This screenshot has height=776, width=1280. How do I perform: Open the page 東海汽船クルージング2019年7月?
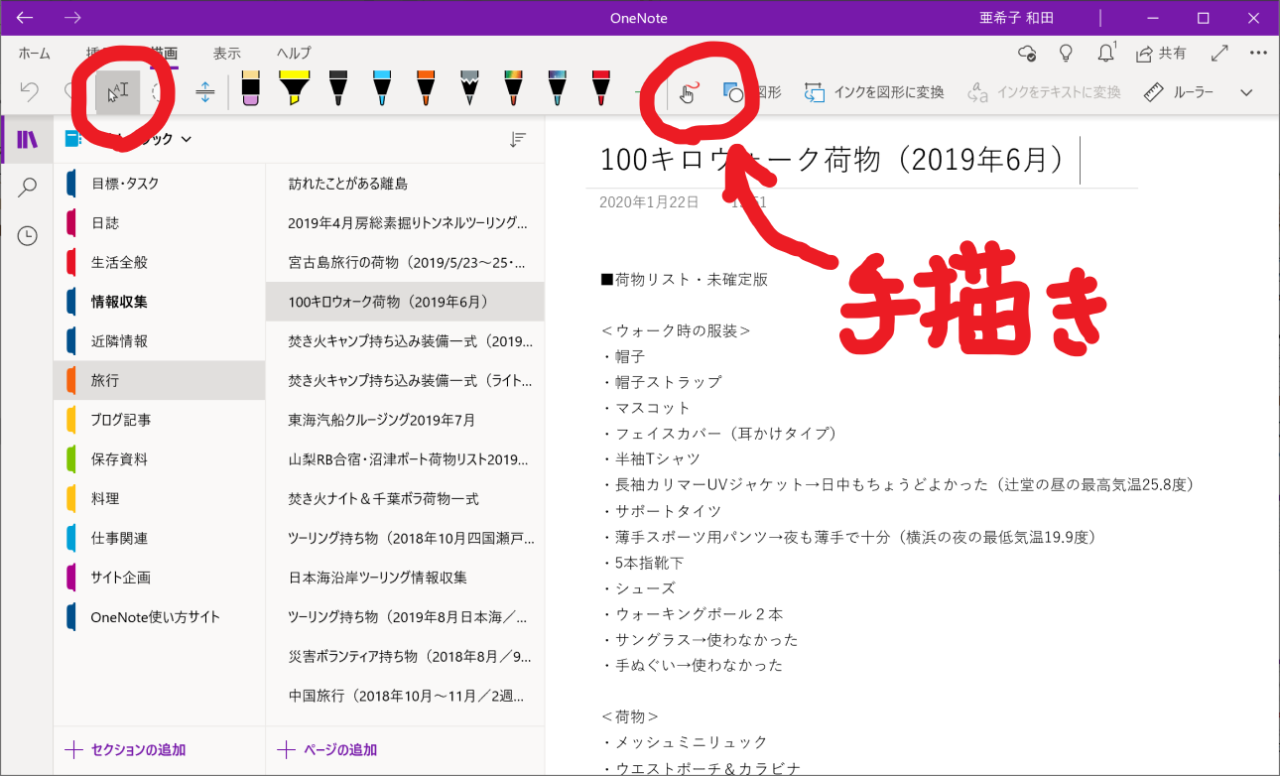pos(405,420)
